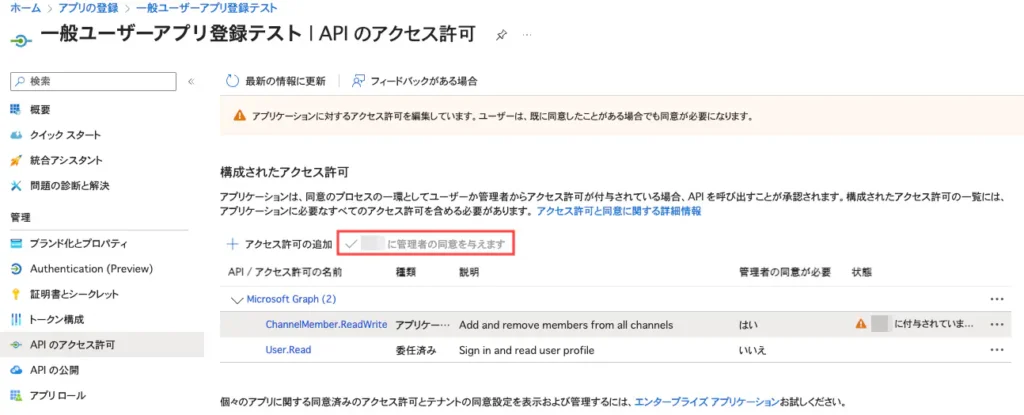This screenshot has height=415, width=1024.
Task: Open ブランド化とプロパティ in the sidebar
Action: coord(78,244)
